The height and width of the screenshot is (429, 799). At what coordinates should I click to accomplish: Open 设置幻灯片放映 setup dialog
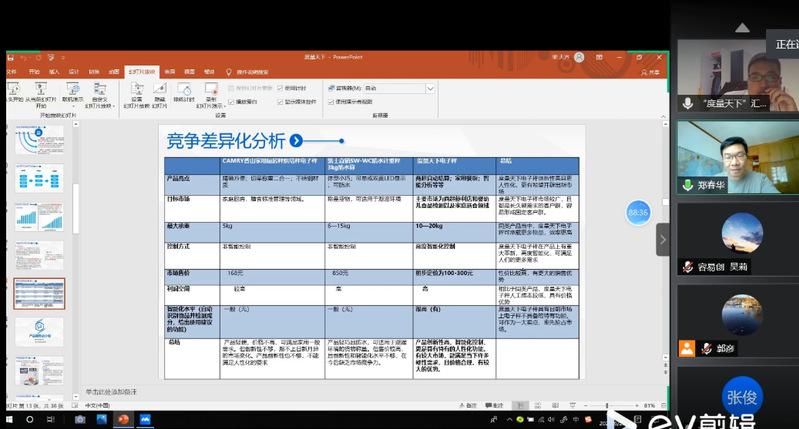[x=137, y=95]
